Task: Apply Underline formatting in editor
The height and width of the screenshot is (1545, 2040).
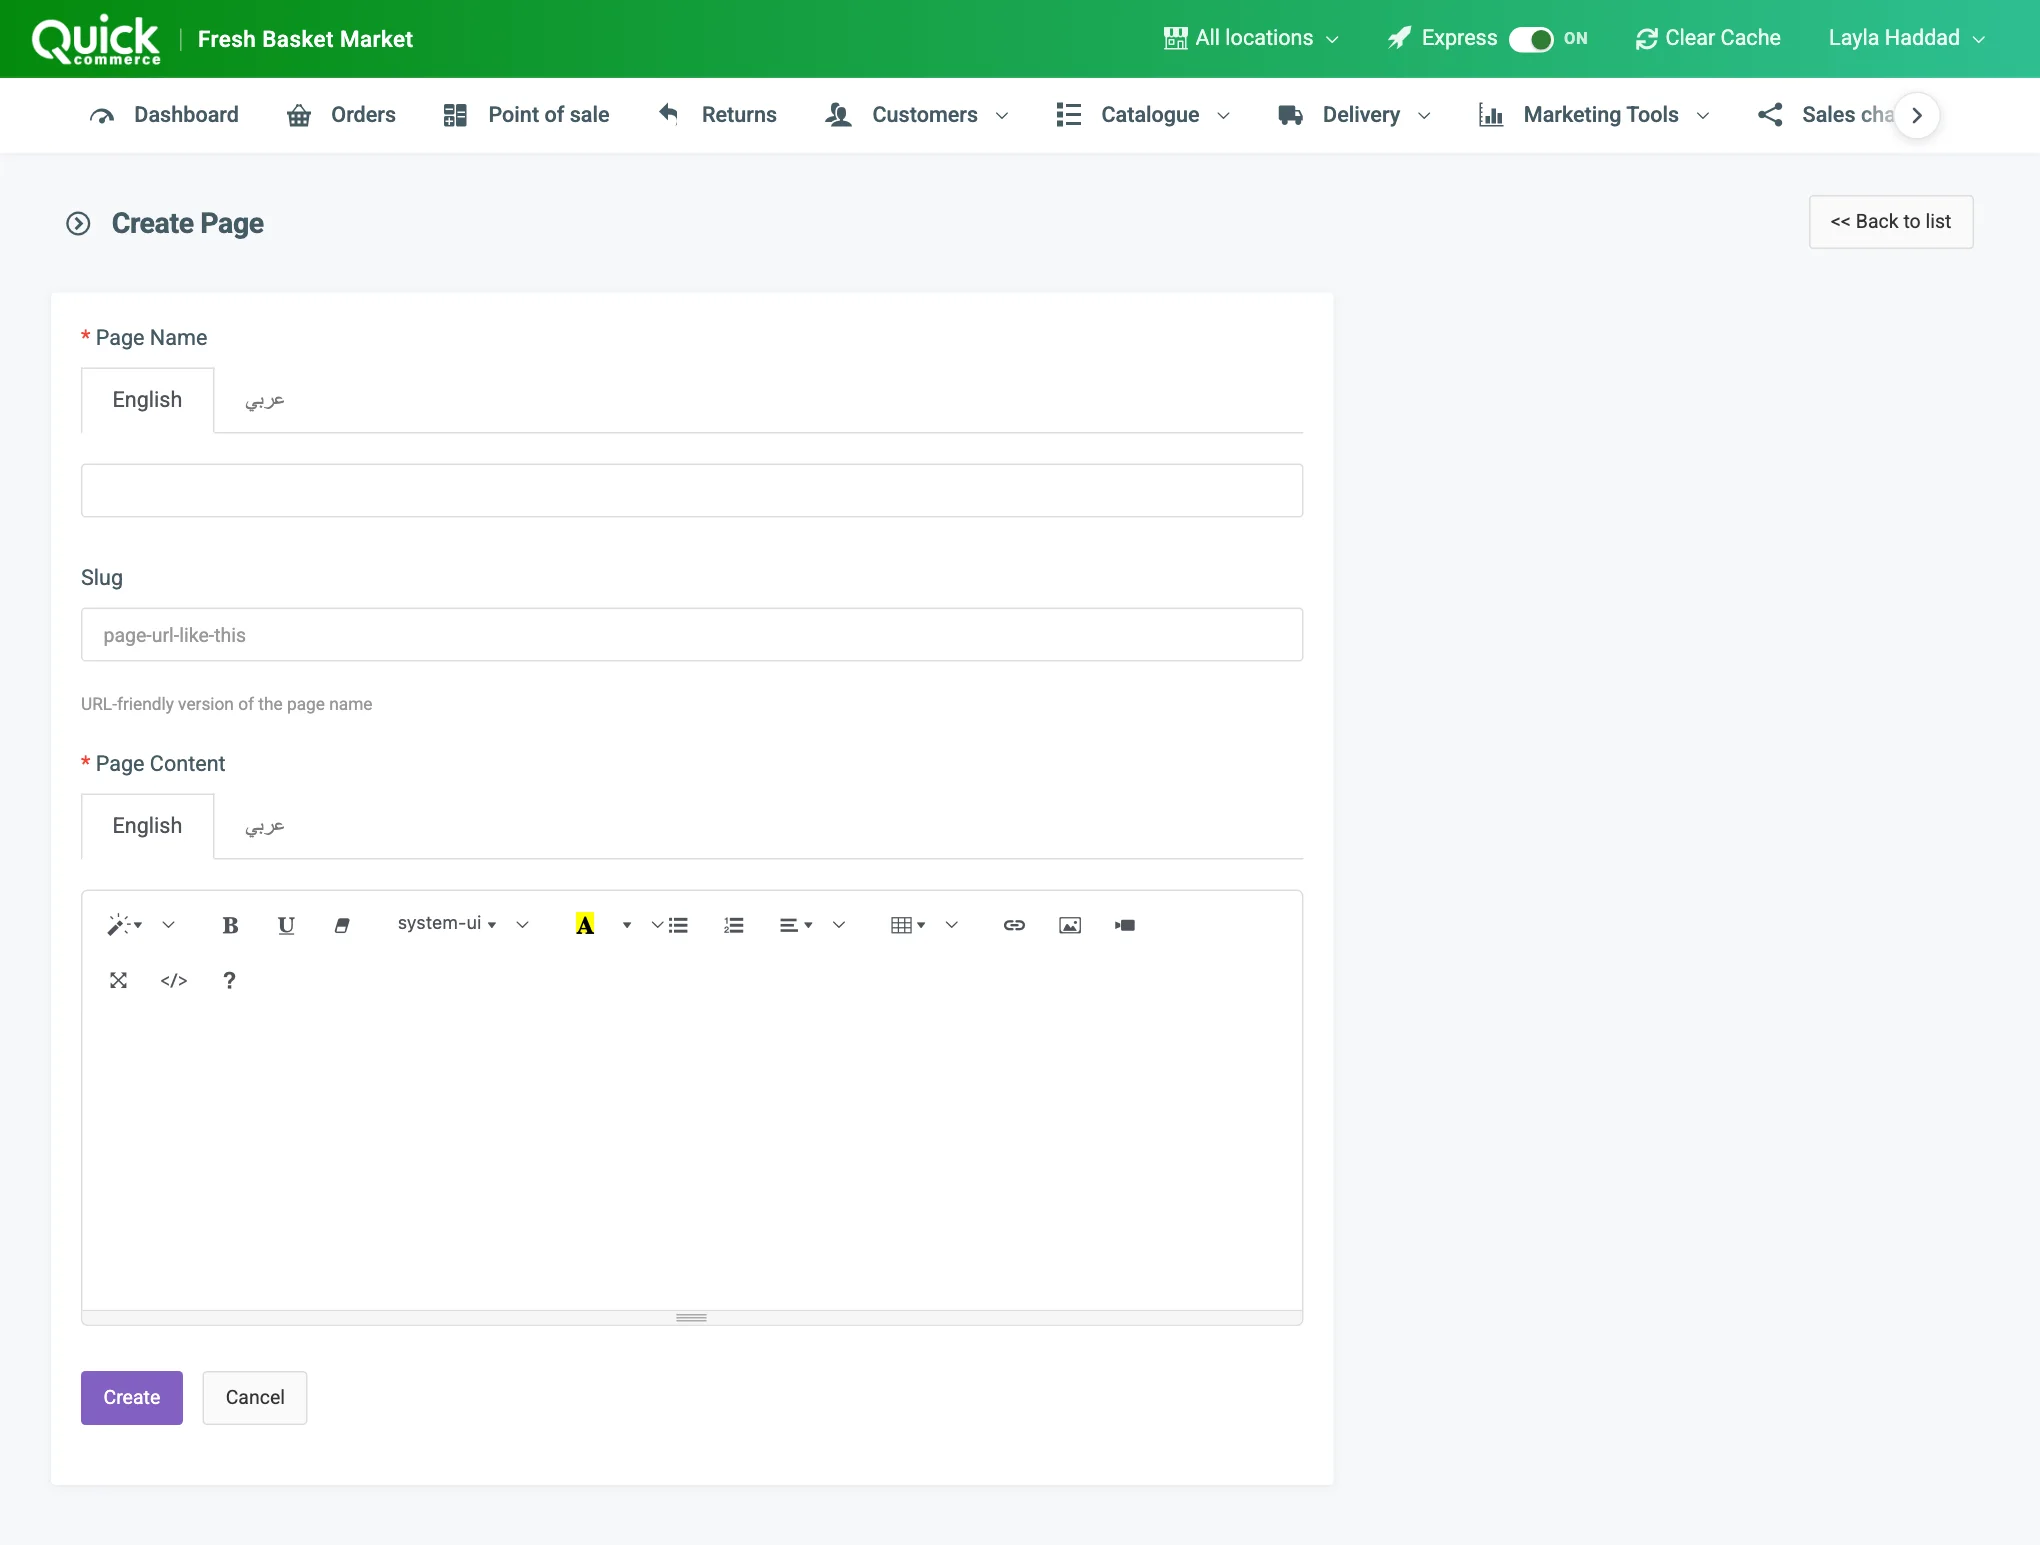Action: [x=286, y=925]
